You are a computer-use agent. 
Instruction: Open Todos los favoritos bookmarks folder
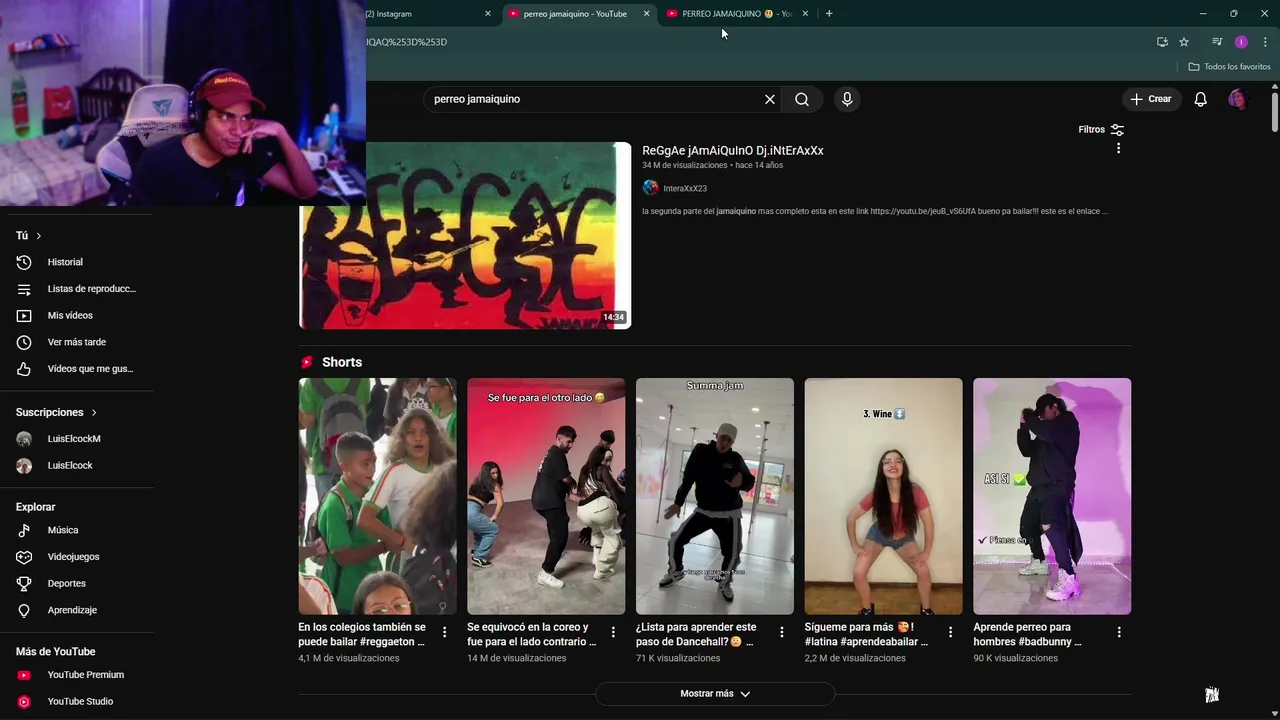(1230, 67)
